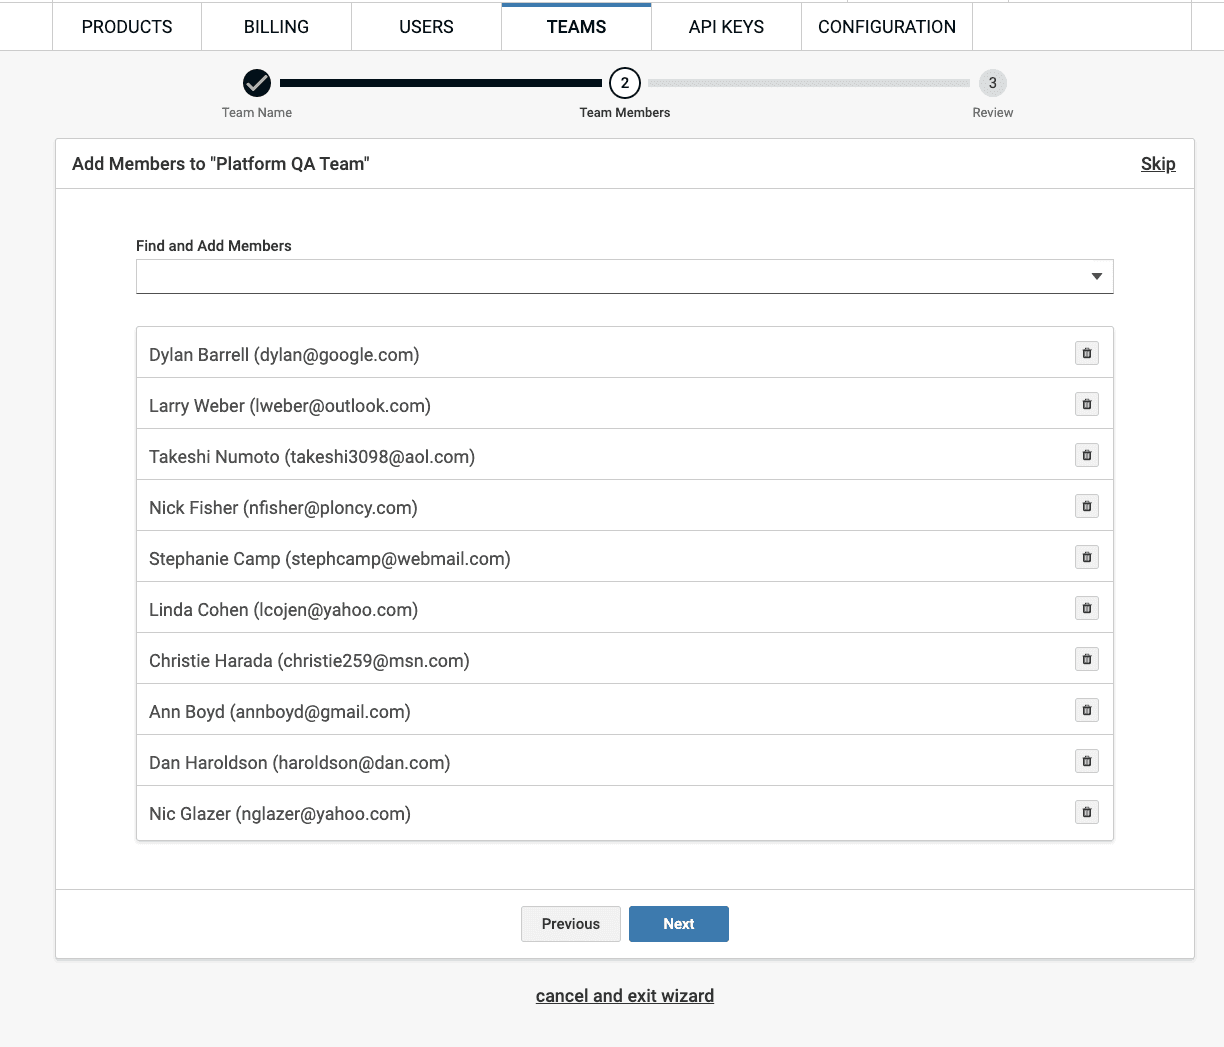Switch to the BILLING tab
Screen dimensions: 1224x1047
[276, 27]
